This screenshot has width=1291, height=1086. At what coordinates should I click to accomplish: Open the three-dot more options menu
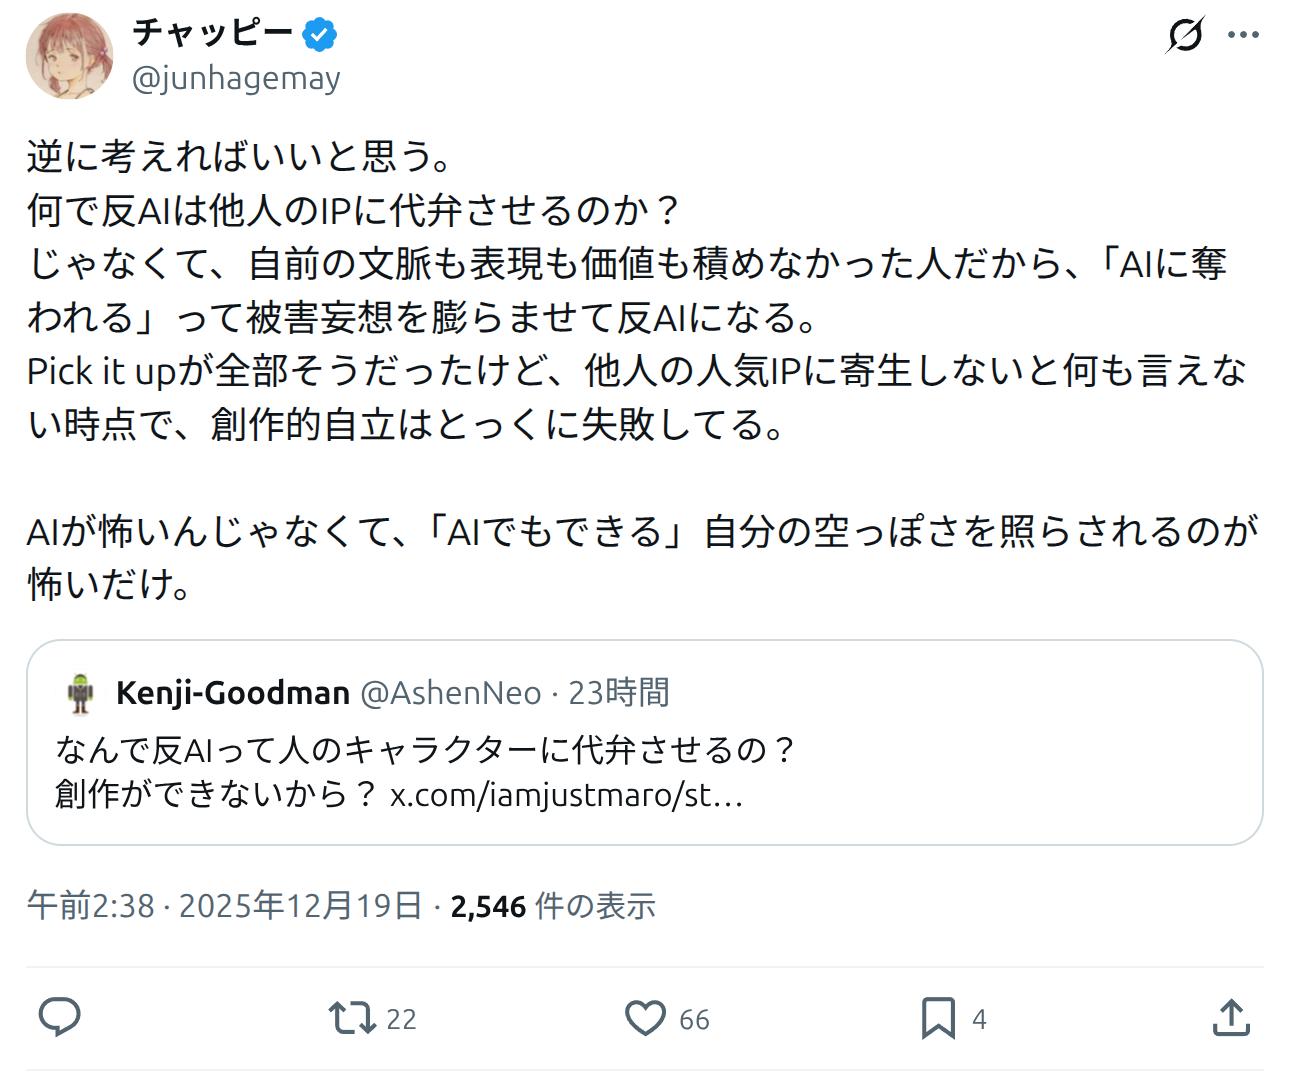tap(1243, 35)
